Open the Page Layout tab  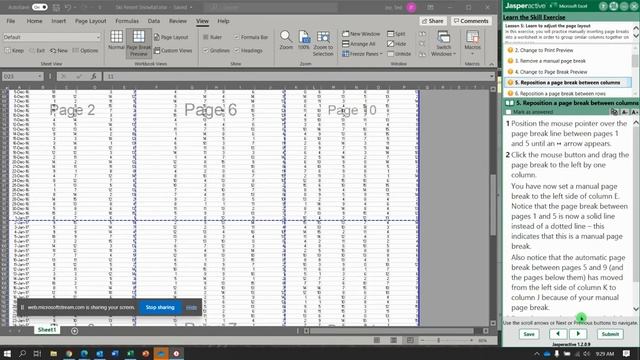91,21
